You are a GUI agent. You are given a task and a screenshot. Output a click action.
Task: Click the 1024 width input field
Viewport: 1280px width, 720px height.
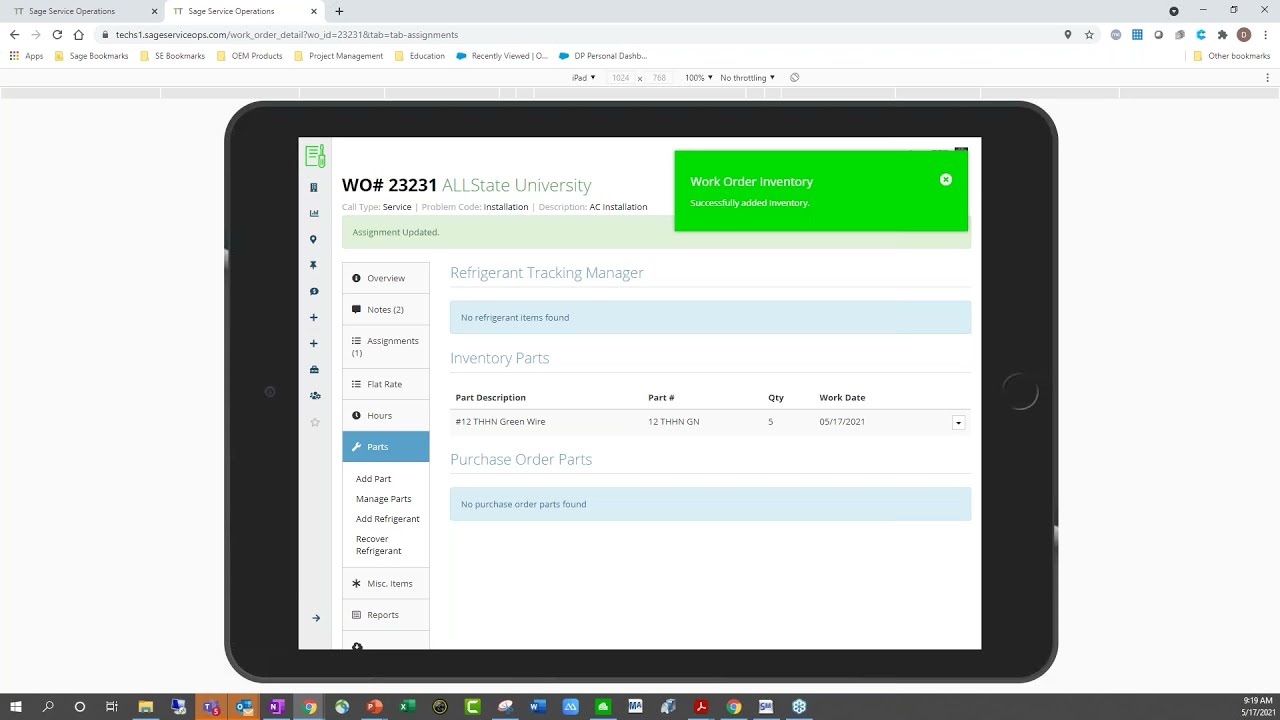tap(620, 78)
